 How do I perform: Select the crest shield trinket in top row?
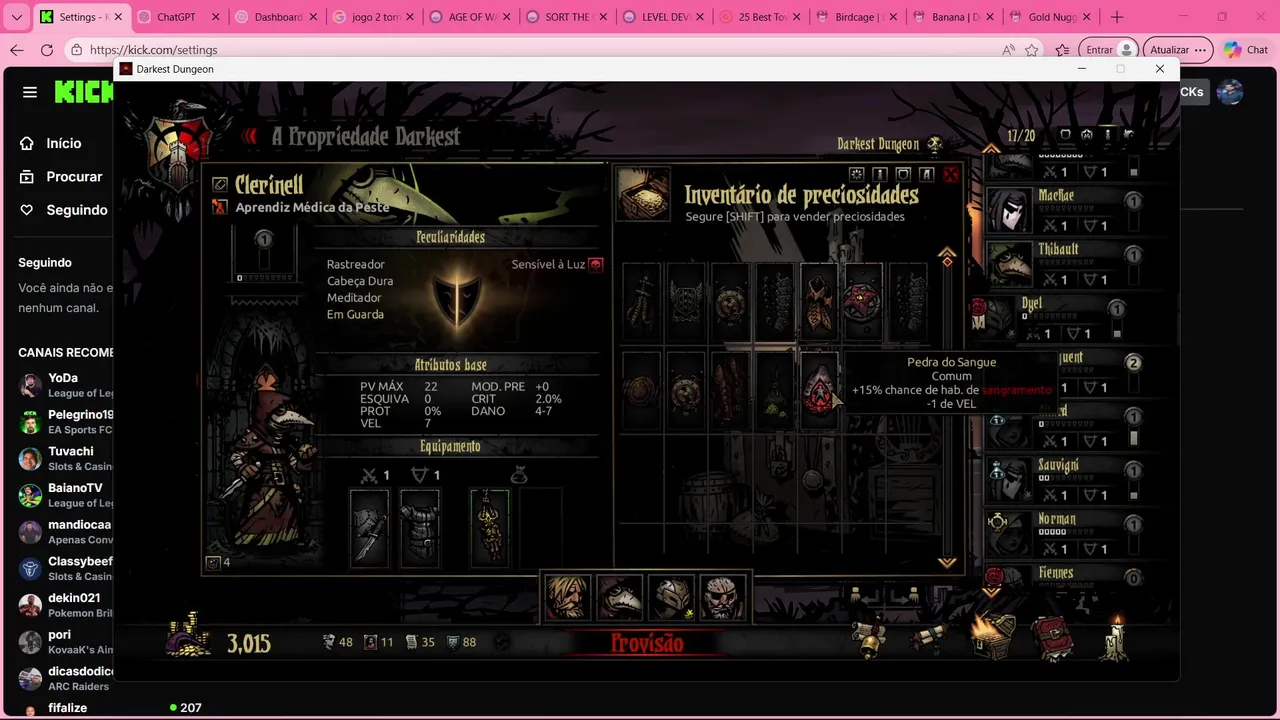click(686, 300)
